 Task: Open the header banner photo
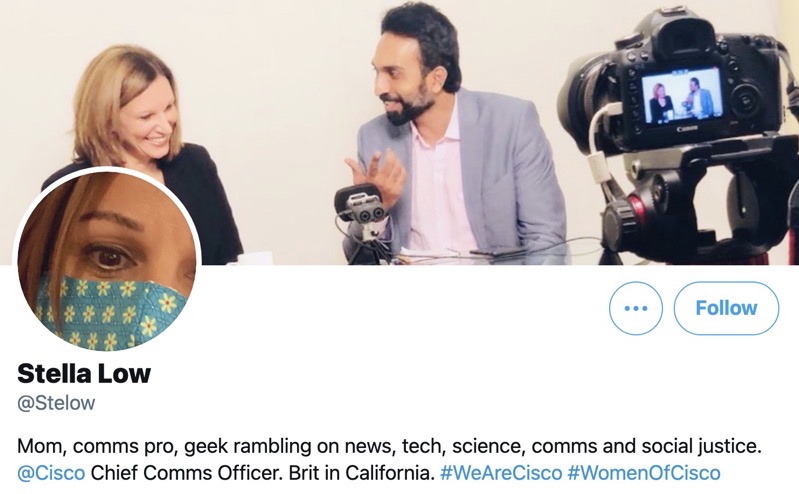point(400,133)
